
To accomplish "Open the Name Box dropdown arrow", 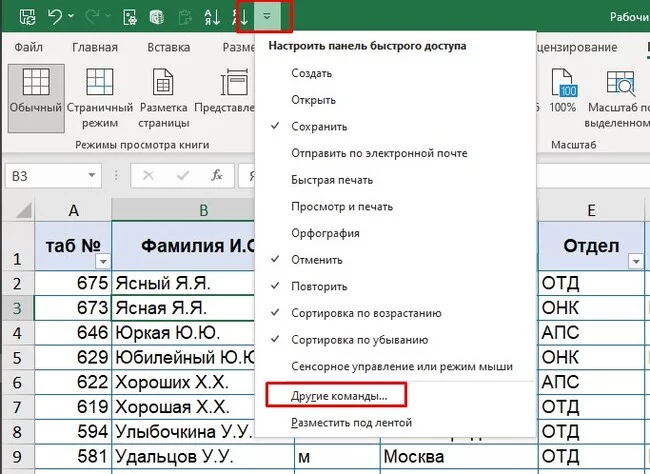I will click(x=92, y=176).
